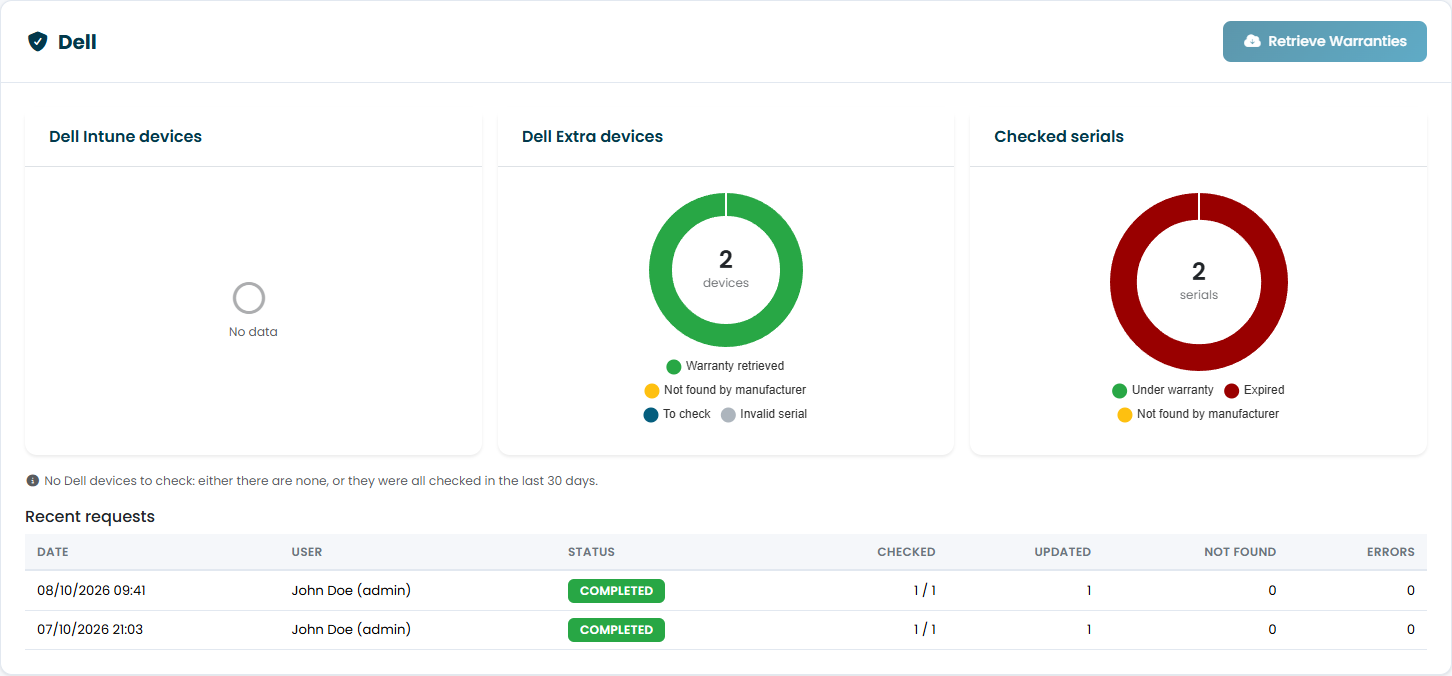Click the 1 / 1 checked value in the 07/10/2026 row
1452x676 pixels.
[x=924, y=630]
